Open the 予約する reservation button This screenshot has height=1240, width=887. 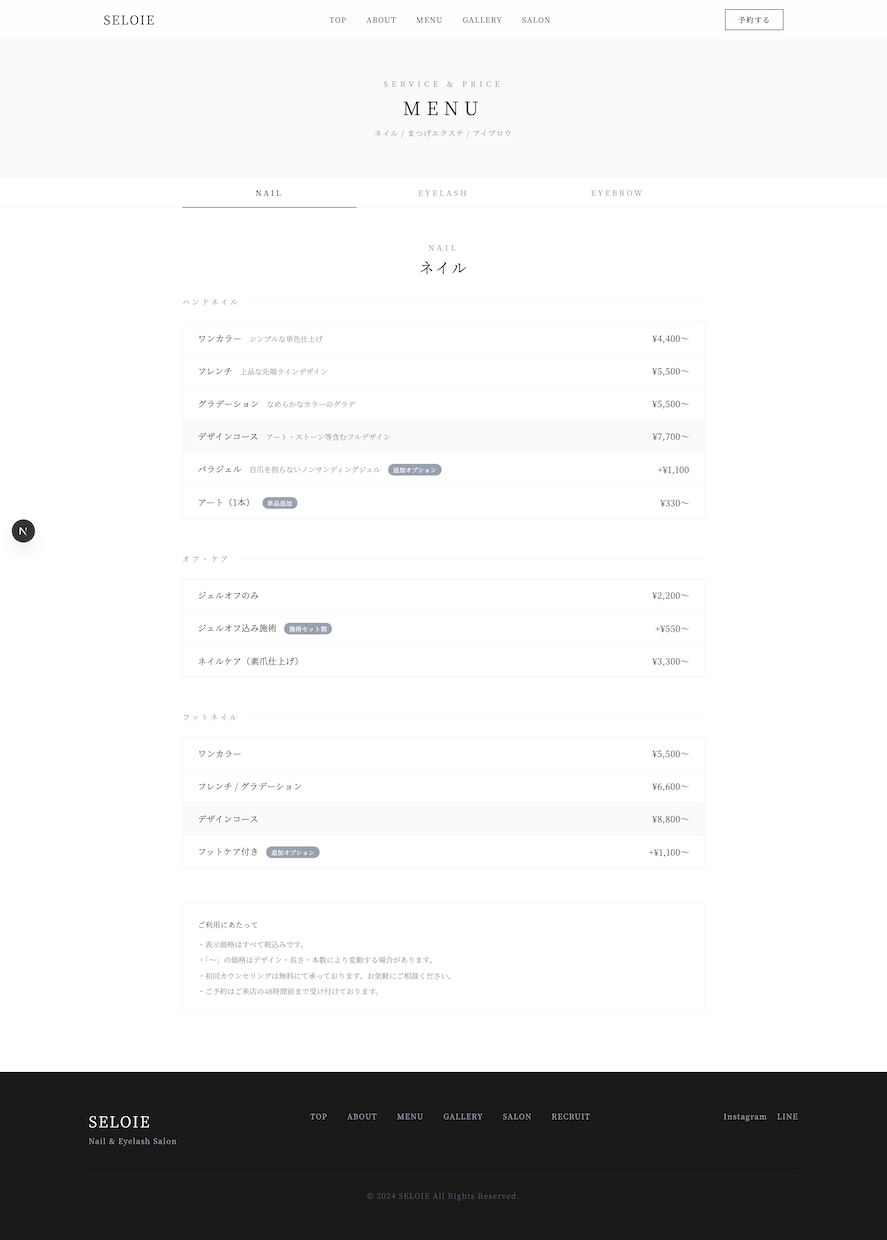click(x=754, y=20)
